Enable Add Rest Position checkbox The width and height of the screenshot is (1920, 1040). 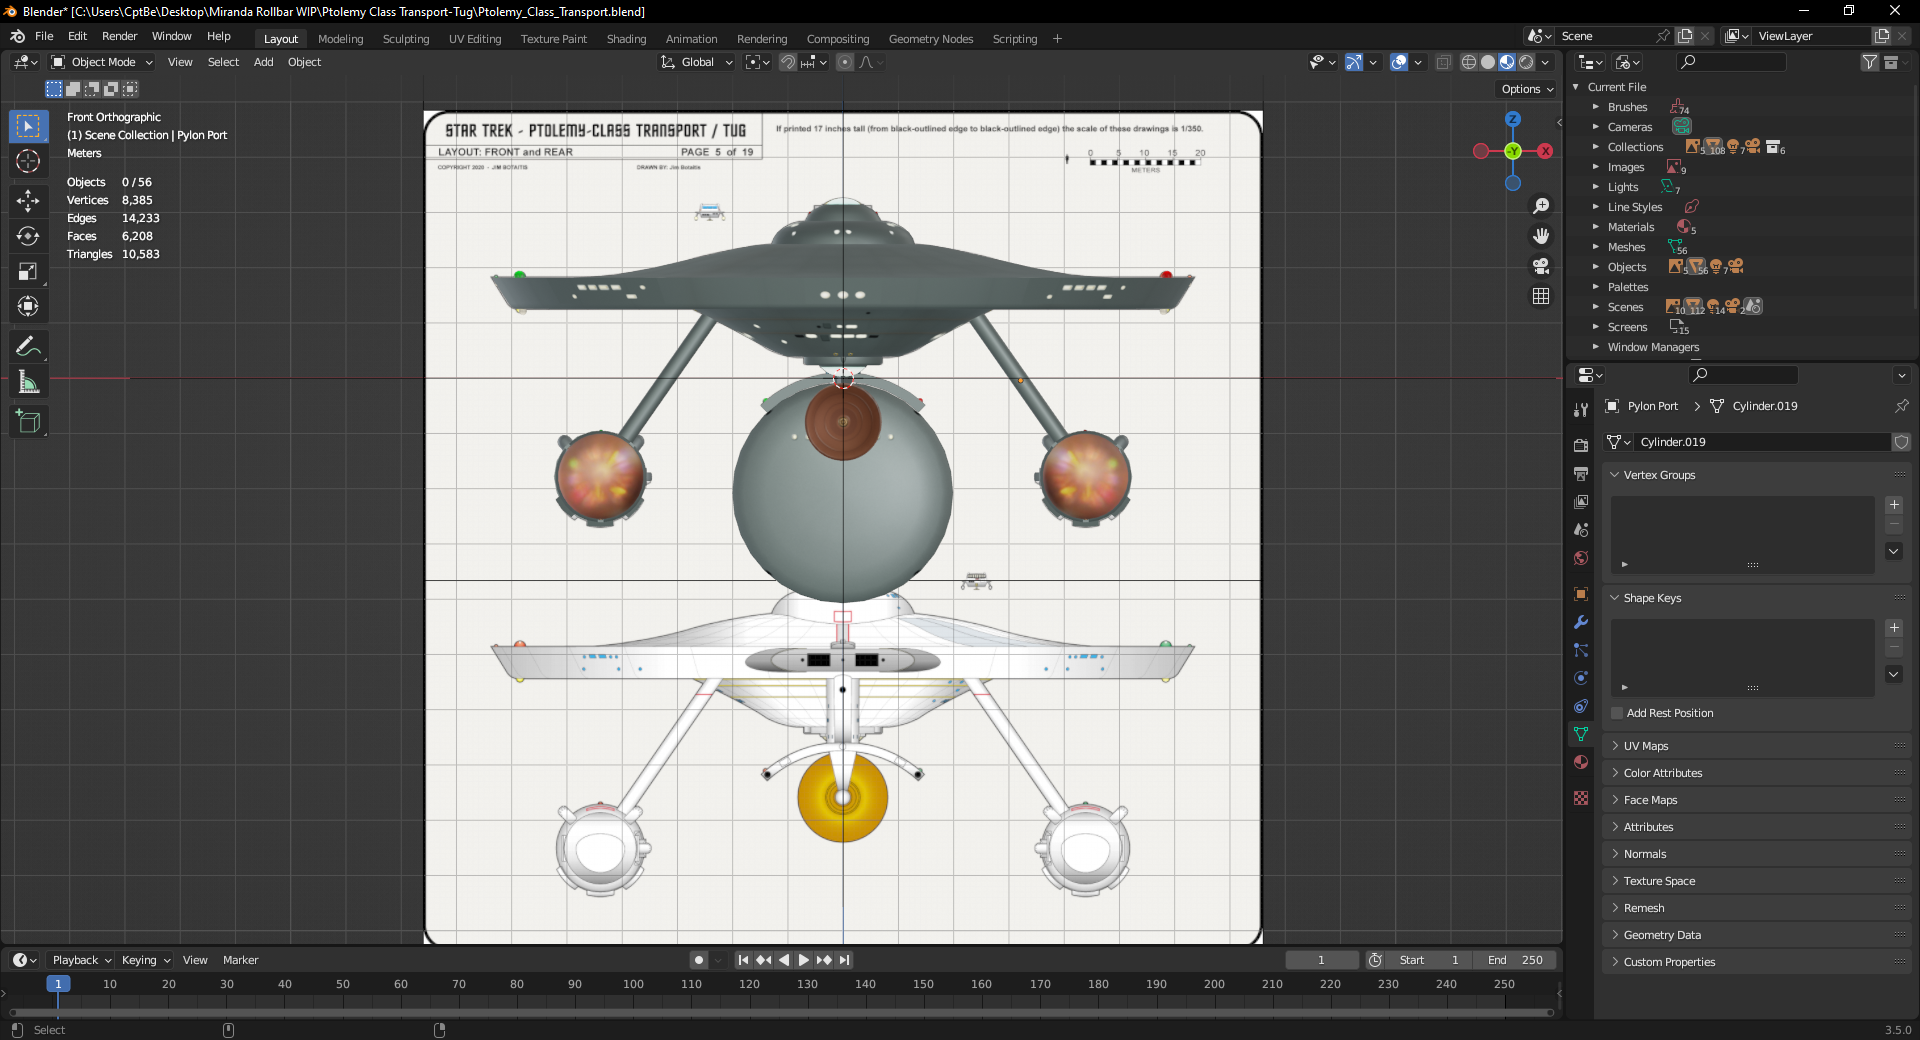pyautogui.click(x=1617, y=713)
